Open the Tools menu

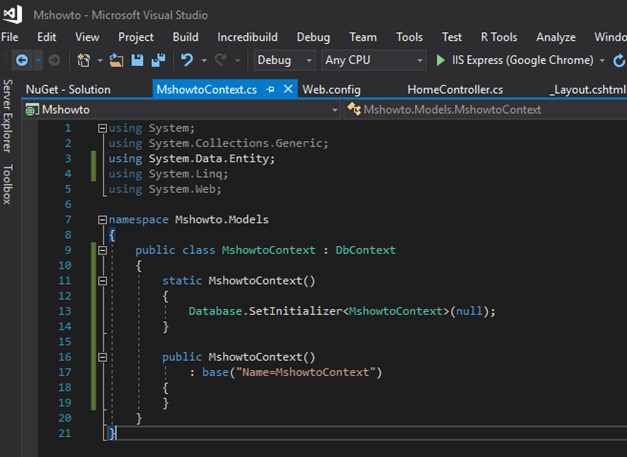pos(409,37)
